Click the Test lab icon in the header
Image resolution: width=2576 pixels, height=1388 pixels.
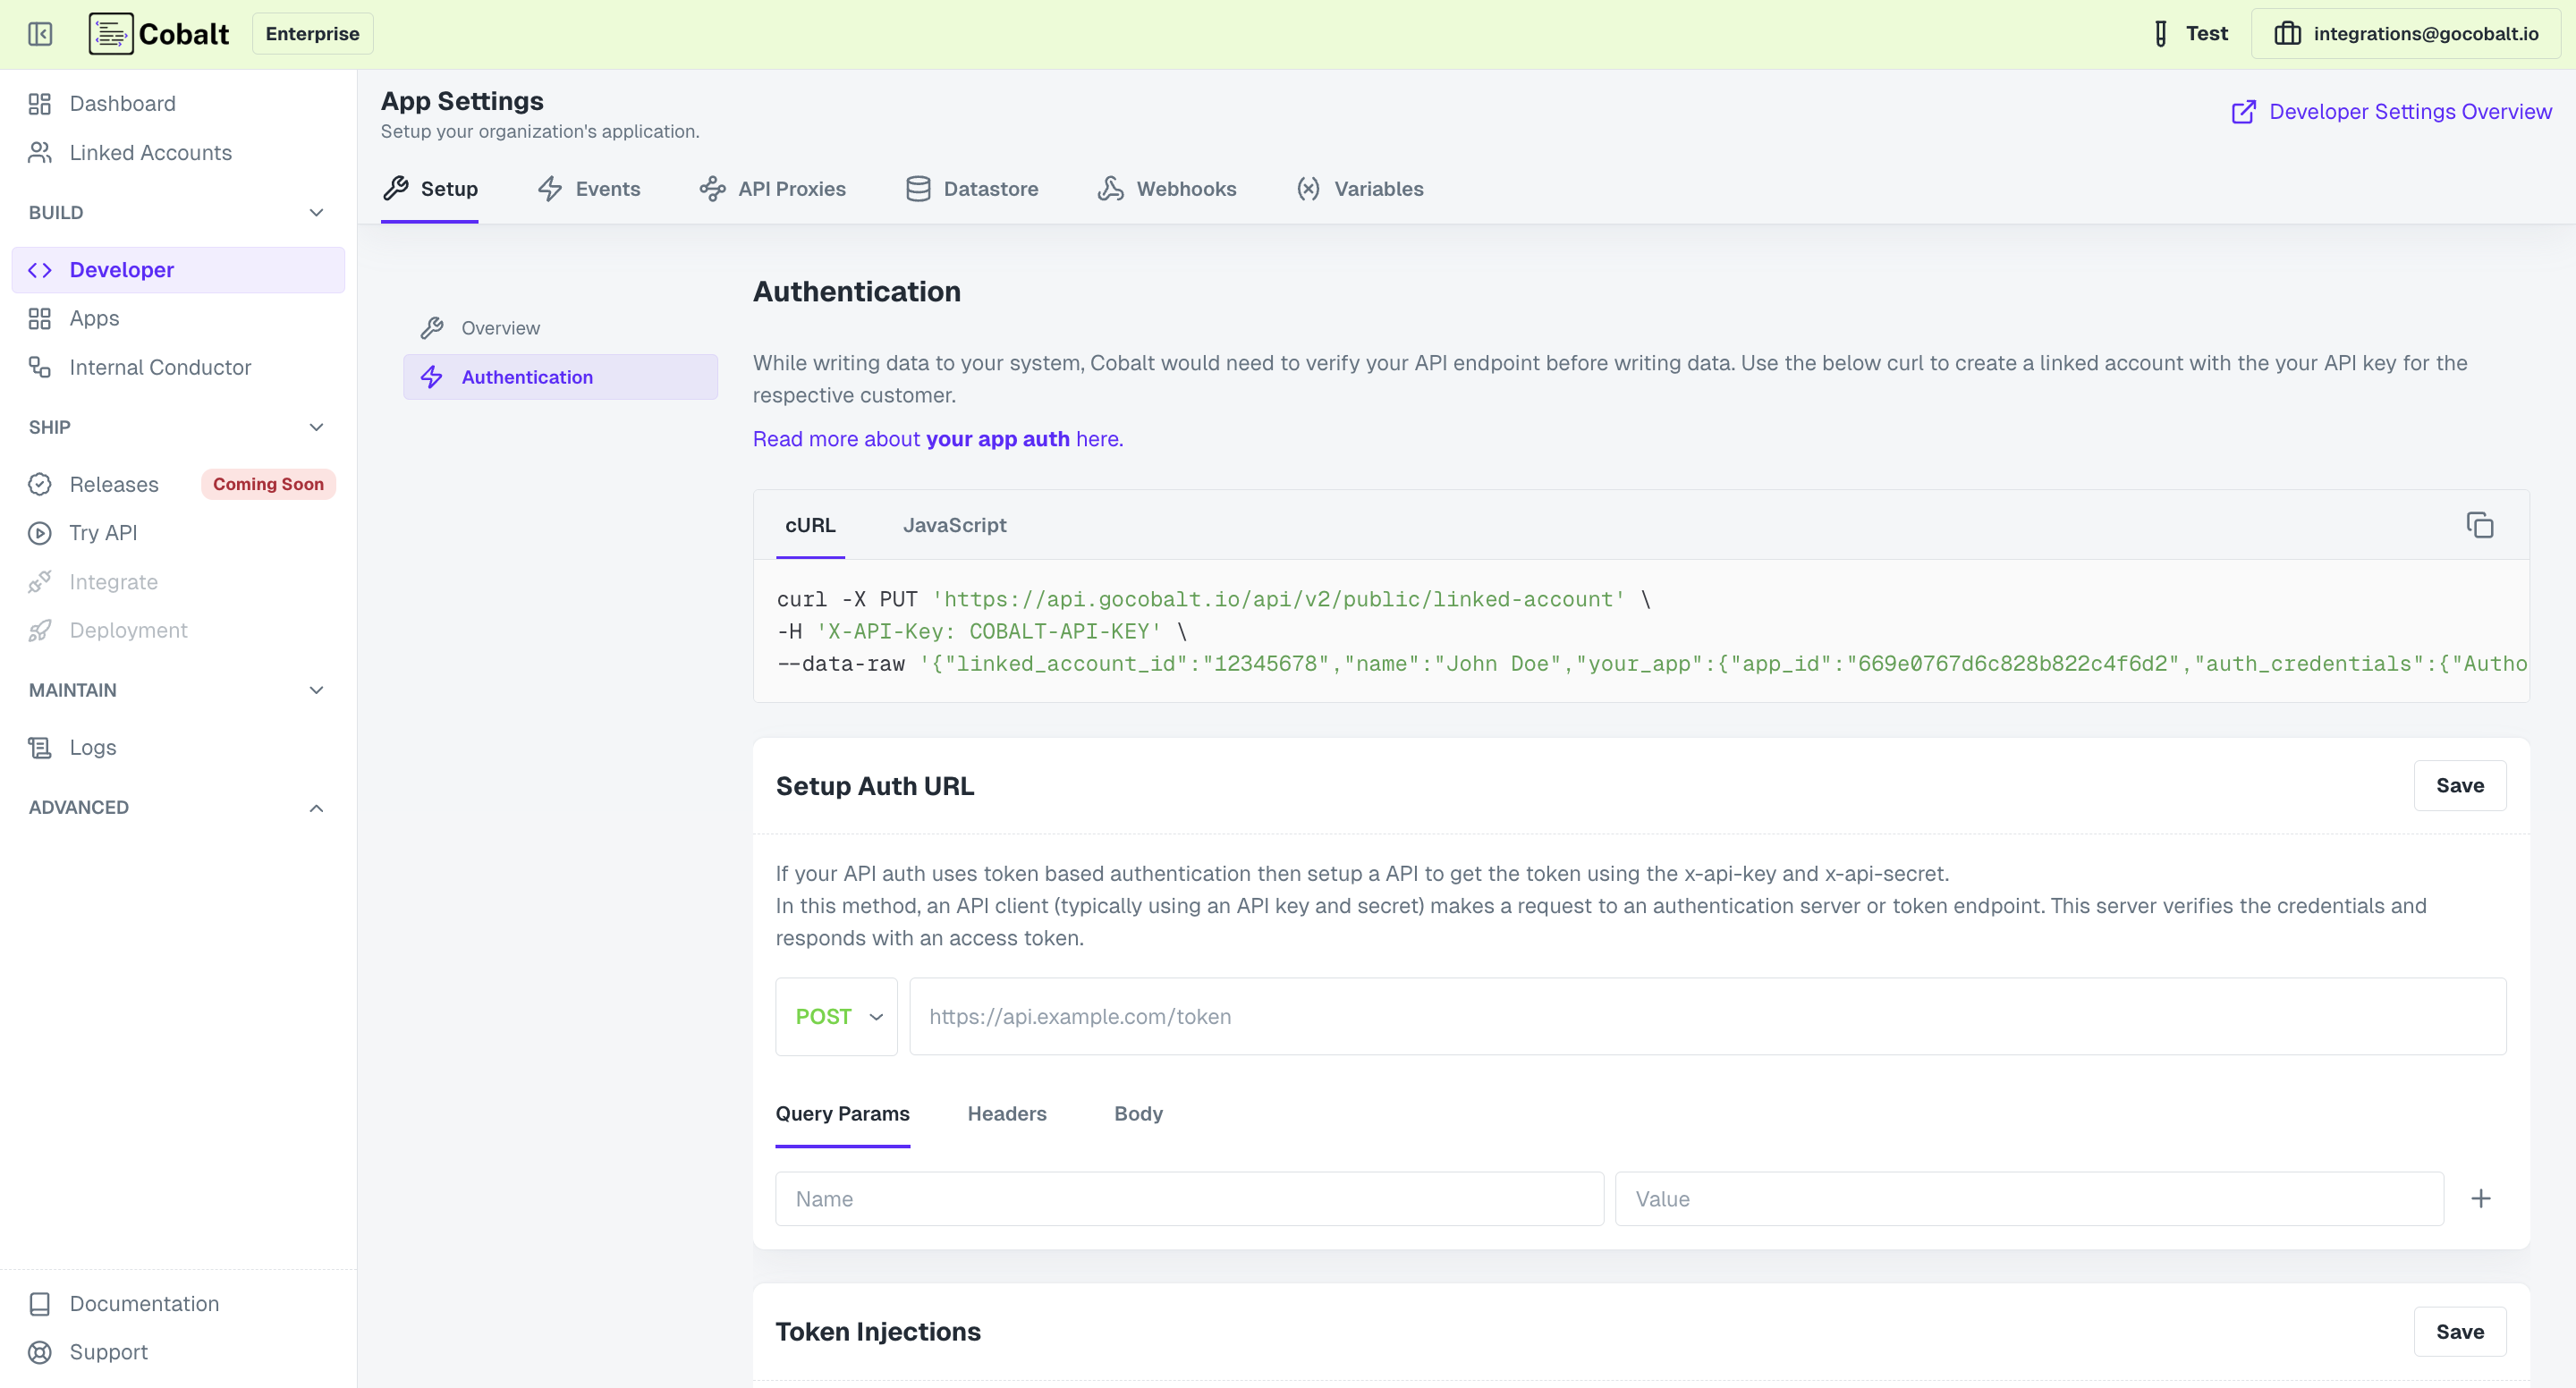[2160, 33]
